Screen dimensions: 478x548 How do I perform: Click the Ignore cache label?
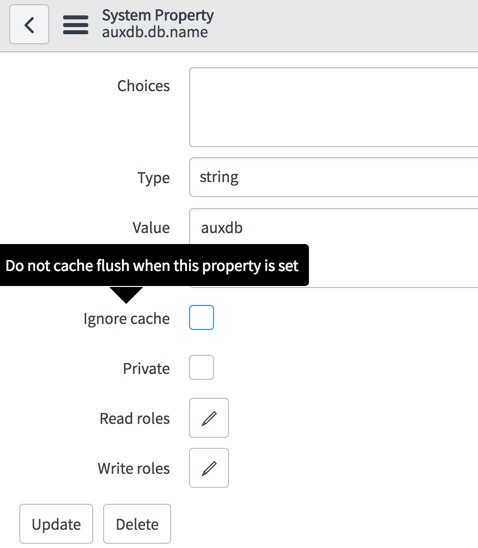[x=126, y=319]
